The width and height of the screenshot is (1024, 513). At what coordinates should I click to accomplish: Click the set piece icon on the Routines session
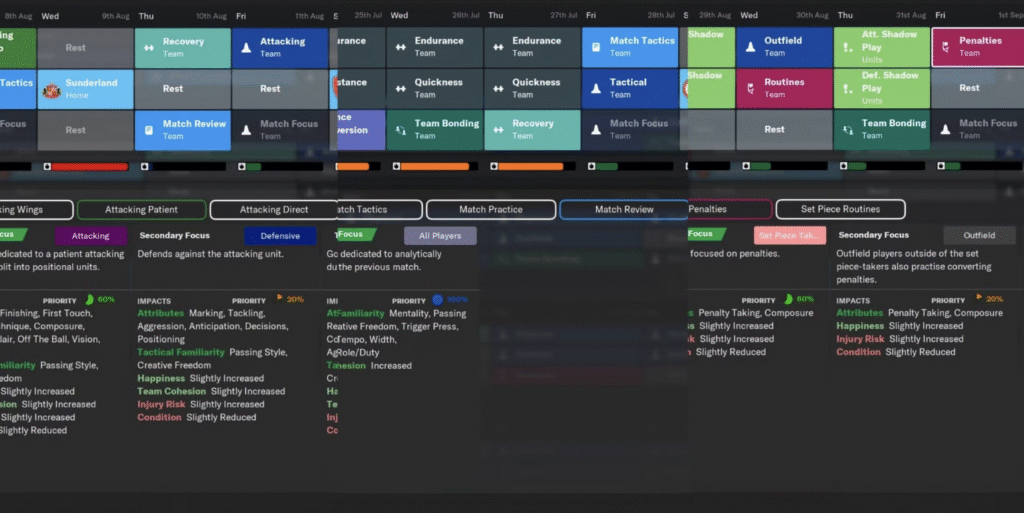coord(748,88)
